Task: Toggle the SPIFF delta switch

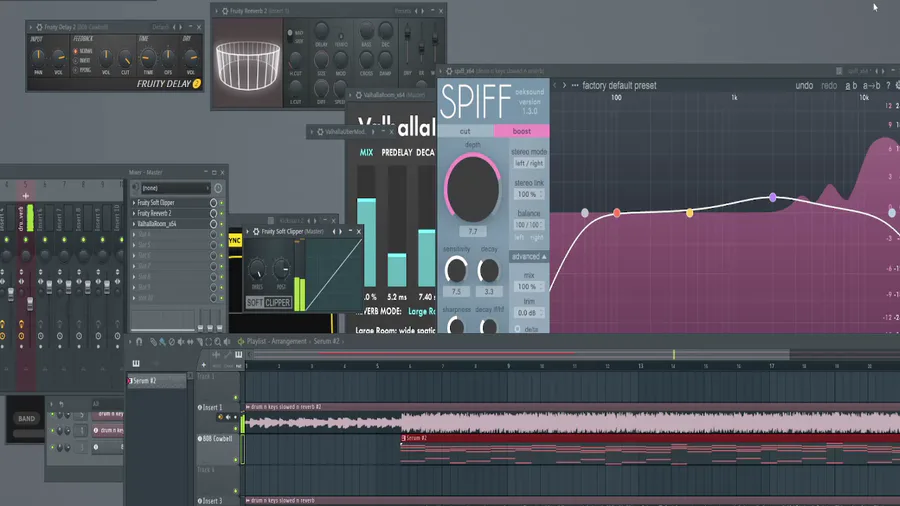Action: pos(517,329)
